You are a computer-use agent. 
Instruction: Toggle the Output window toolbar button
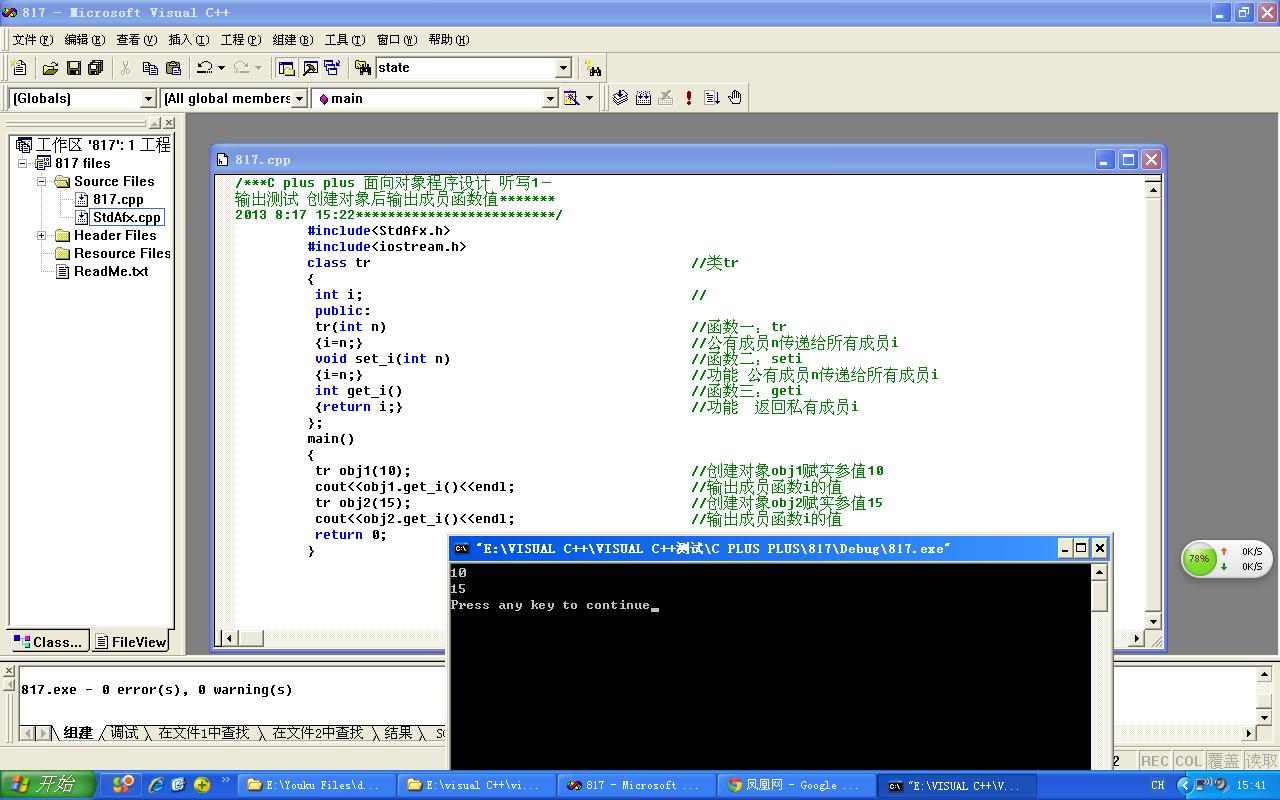[x=310, y=68]
